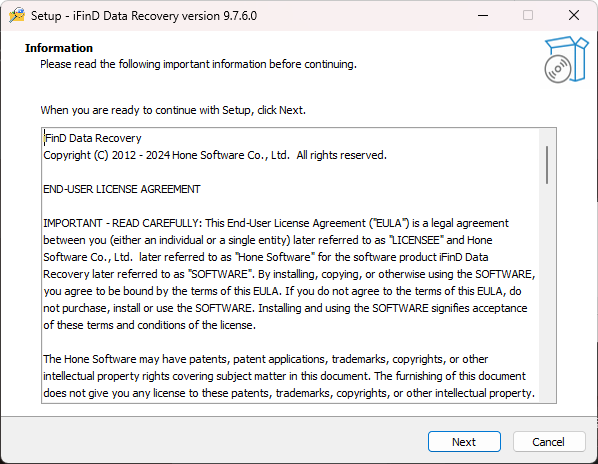
Task: Click the license text scrollbar thumb
Action: point(547,165)
